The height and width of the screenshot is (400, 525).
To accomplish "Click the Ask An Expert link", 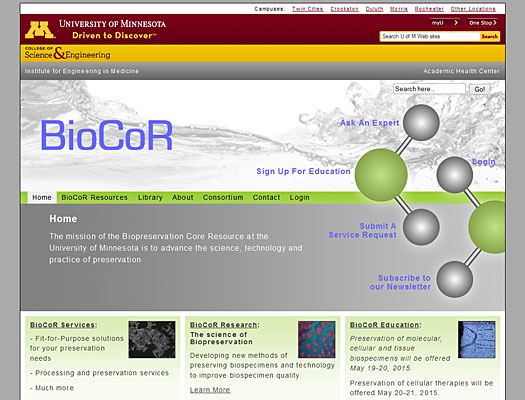I will (x=370, y=123).
